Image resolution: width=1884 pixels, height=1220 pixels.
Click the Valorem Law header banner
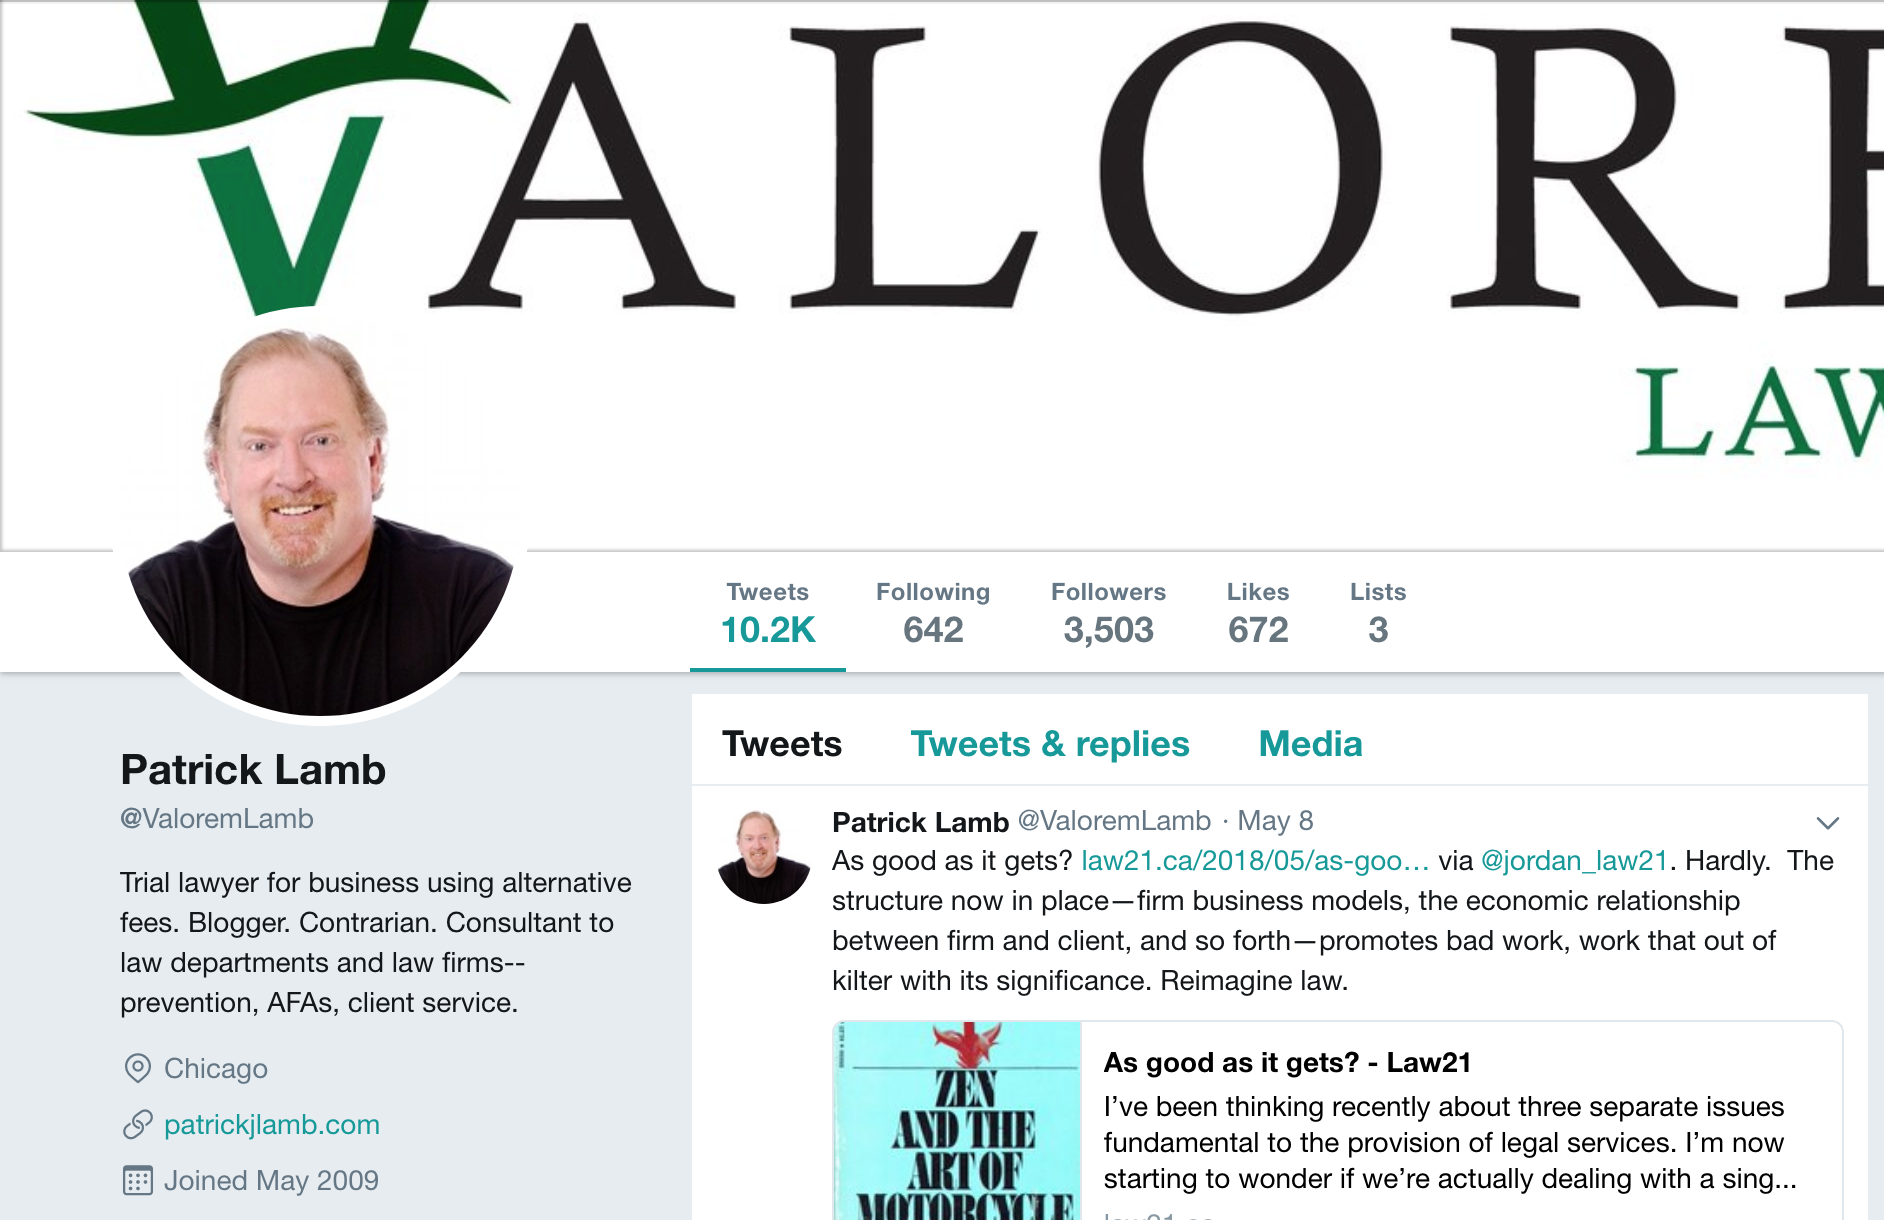point(942,275)
